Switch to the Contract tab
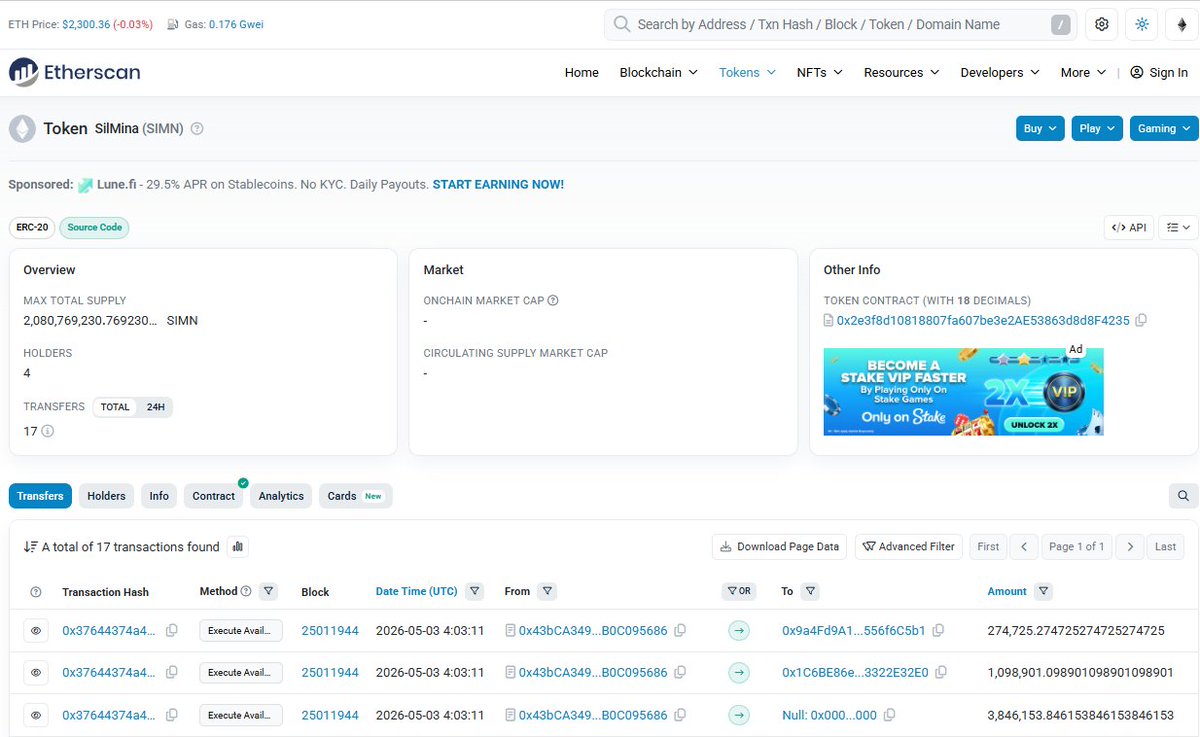 coord(214,496)
